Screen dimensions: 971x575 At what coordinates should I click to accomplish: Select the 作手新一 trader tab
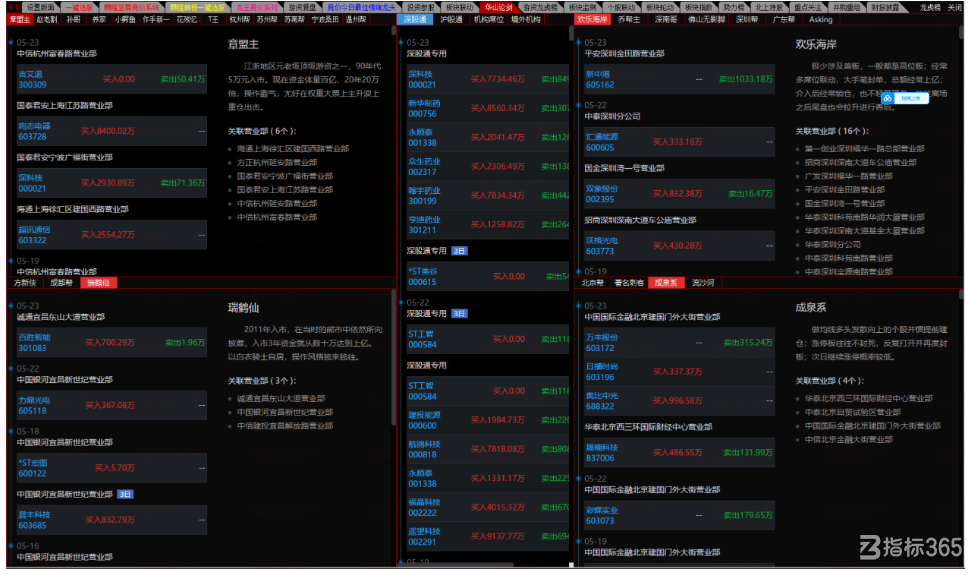click(156, 19)
